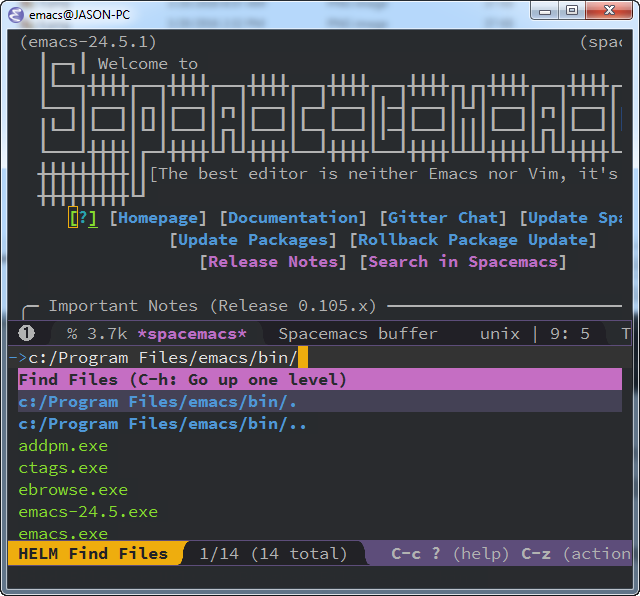Open the Homepage link
Viewport: 640px width, 596px height.
[x=158, y=218]
